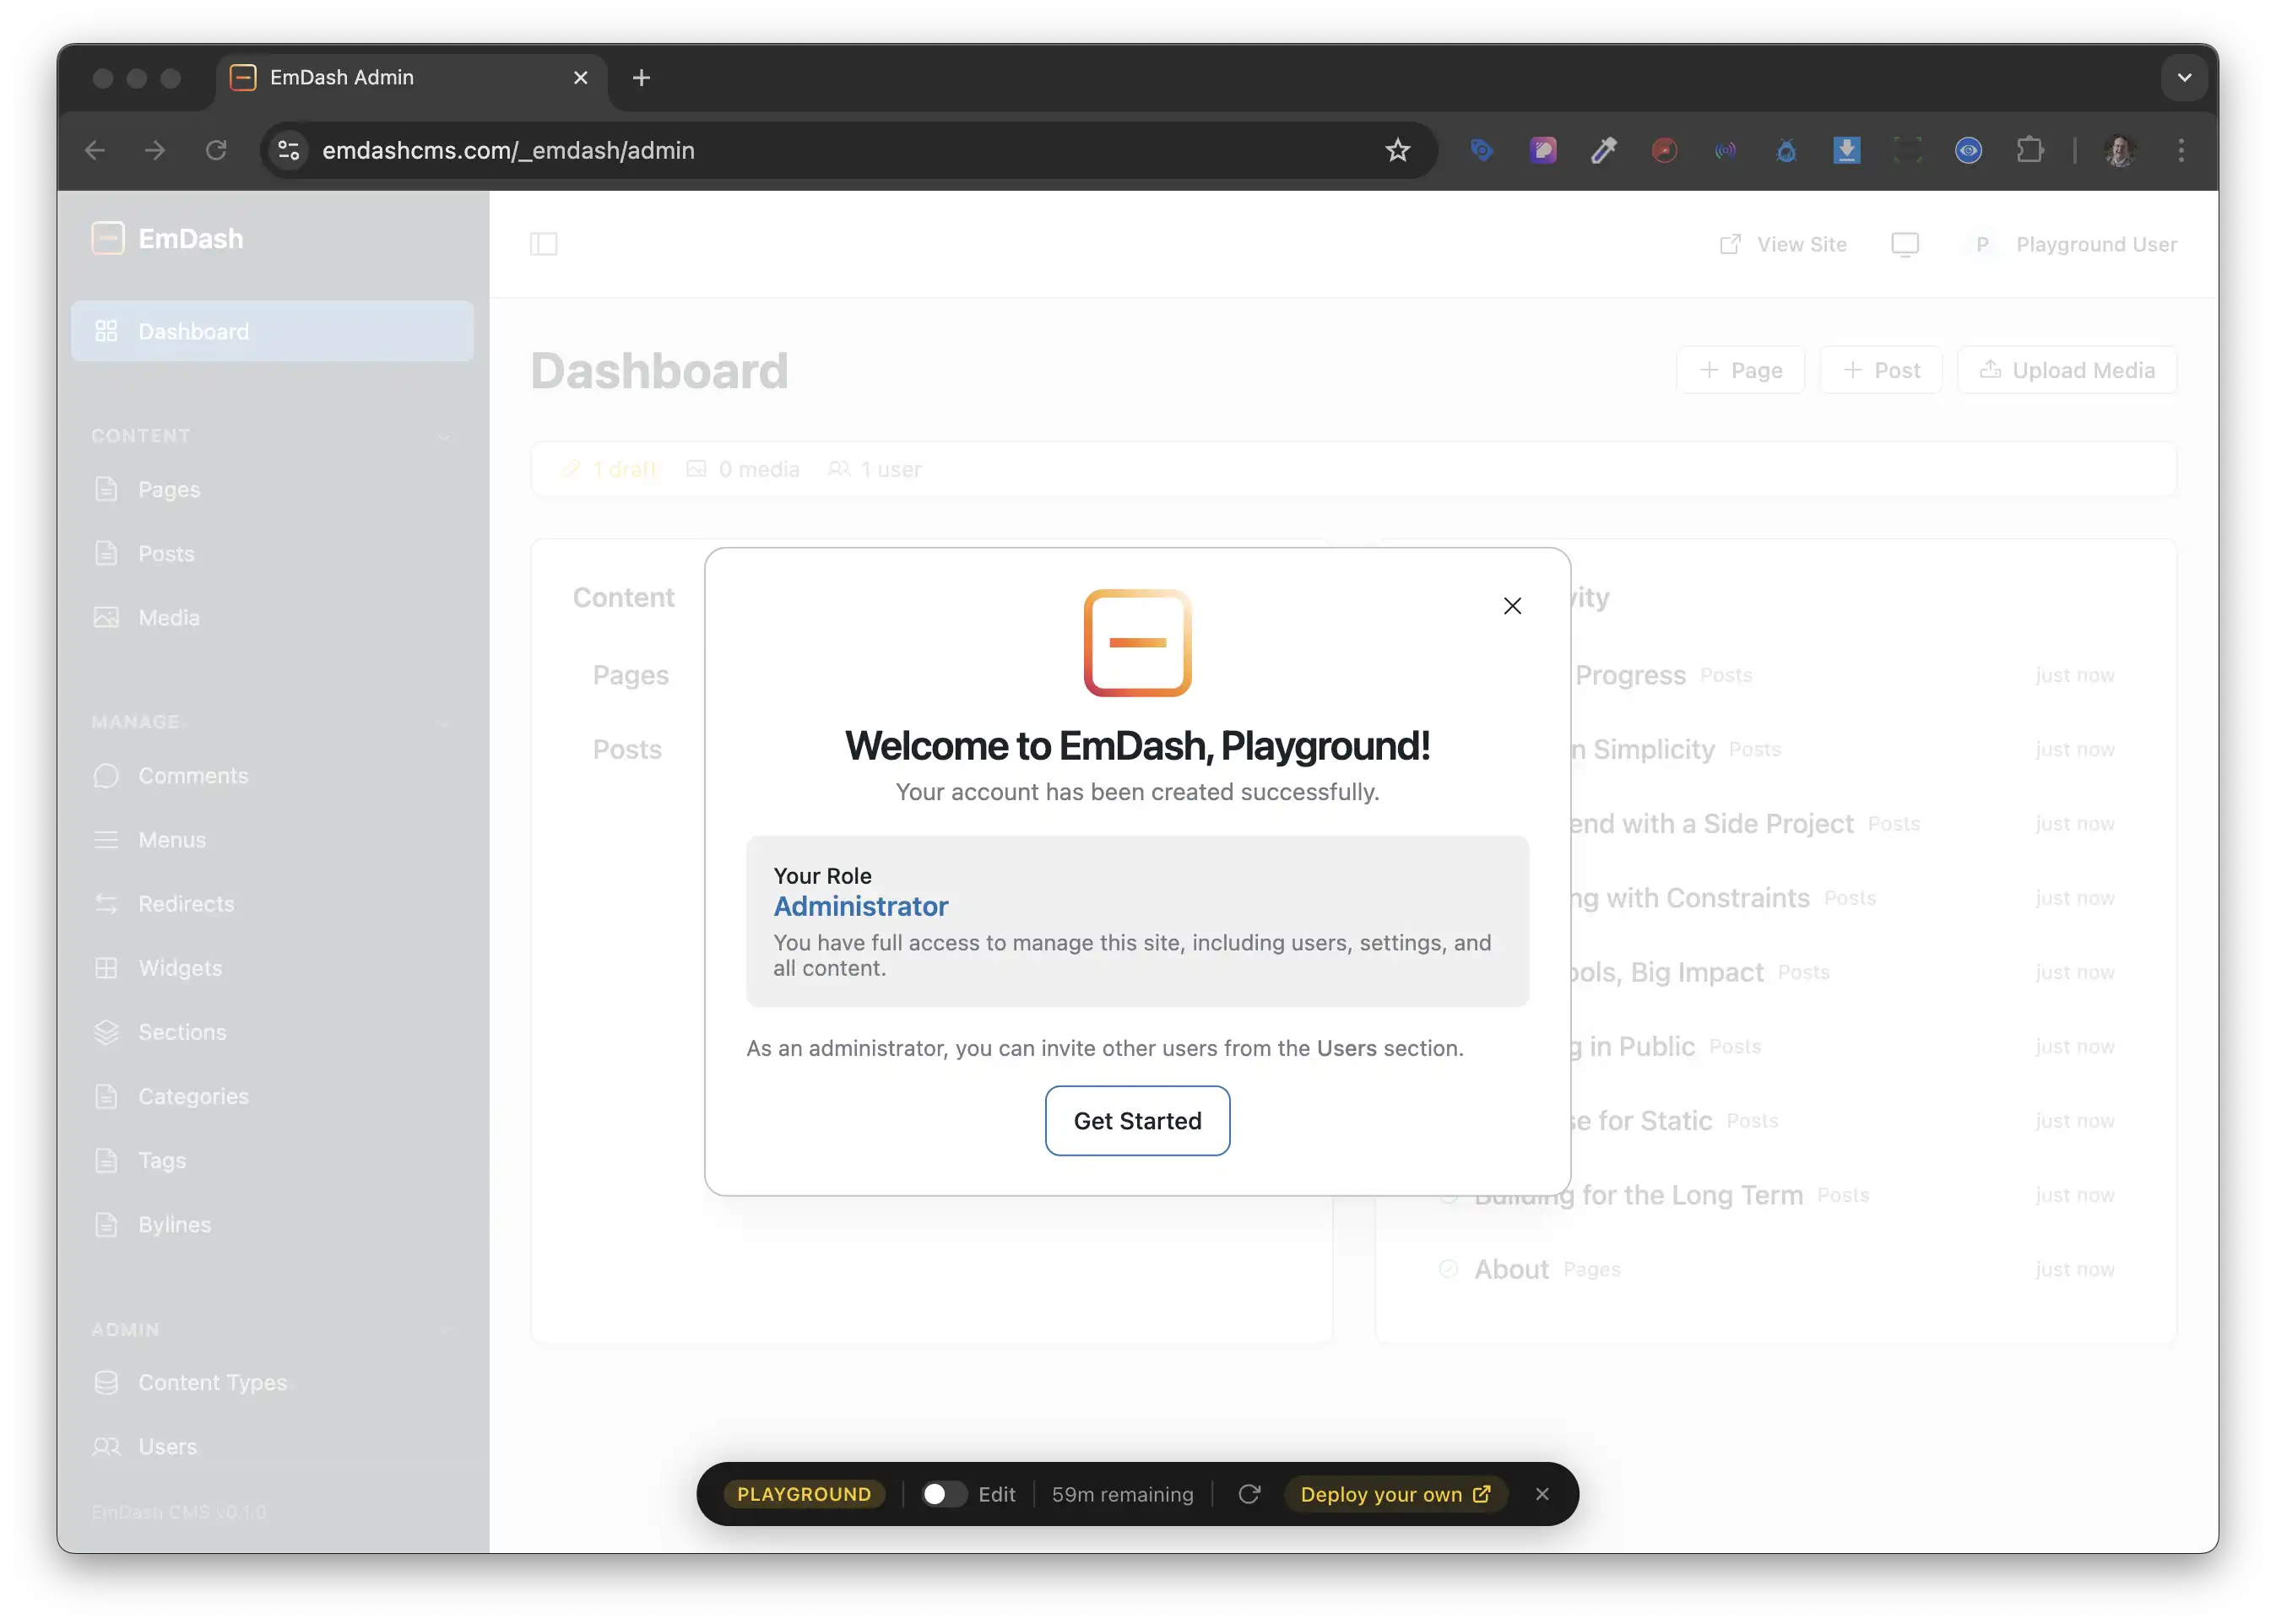
Task: Open Dashboard in sidebar
Action: point(272,331)
